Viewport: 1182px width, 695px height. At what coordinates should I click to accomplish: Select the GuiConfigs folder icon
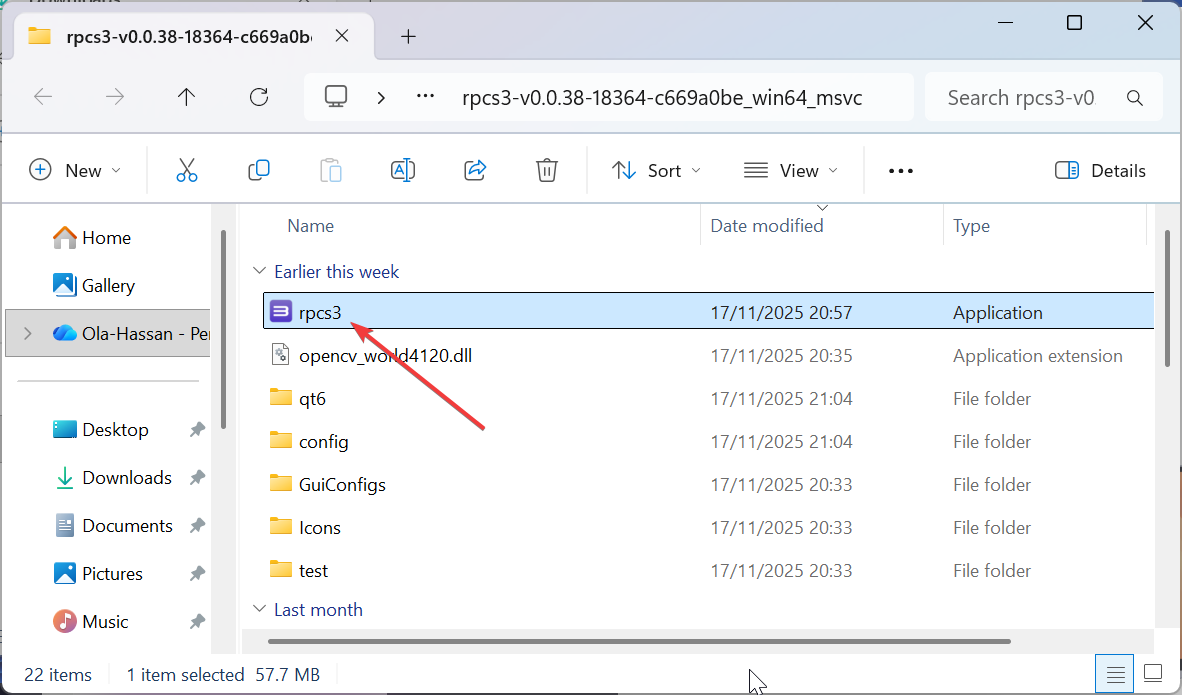280,483
